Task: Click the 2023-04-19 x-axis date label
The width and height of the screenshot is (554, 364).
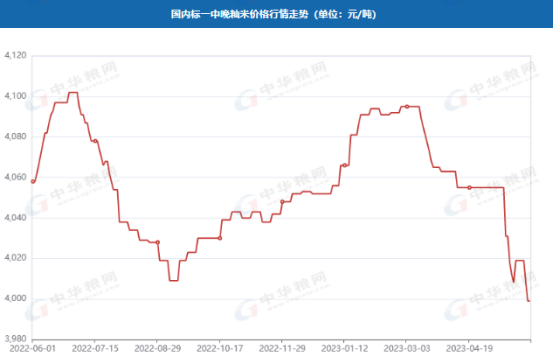Action: [469, 349]
